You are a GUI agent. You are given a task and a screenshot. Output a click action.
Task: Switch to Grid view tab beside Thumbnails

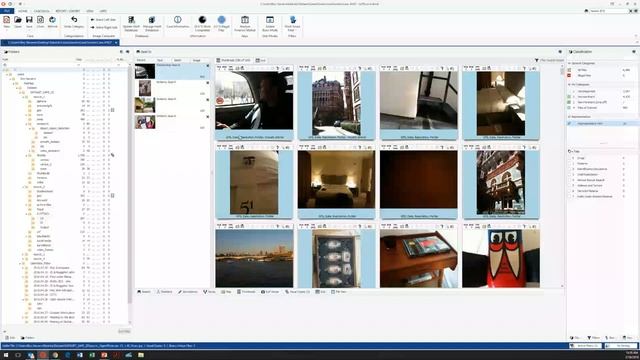[x=261, y=60]
